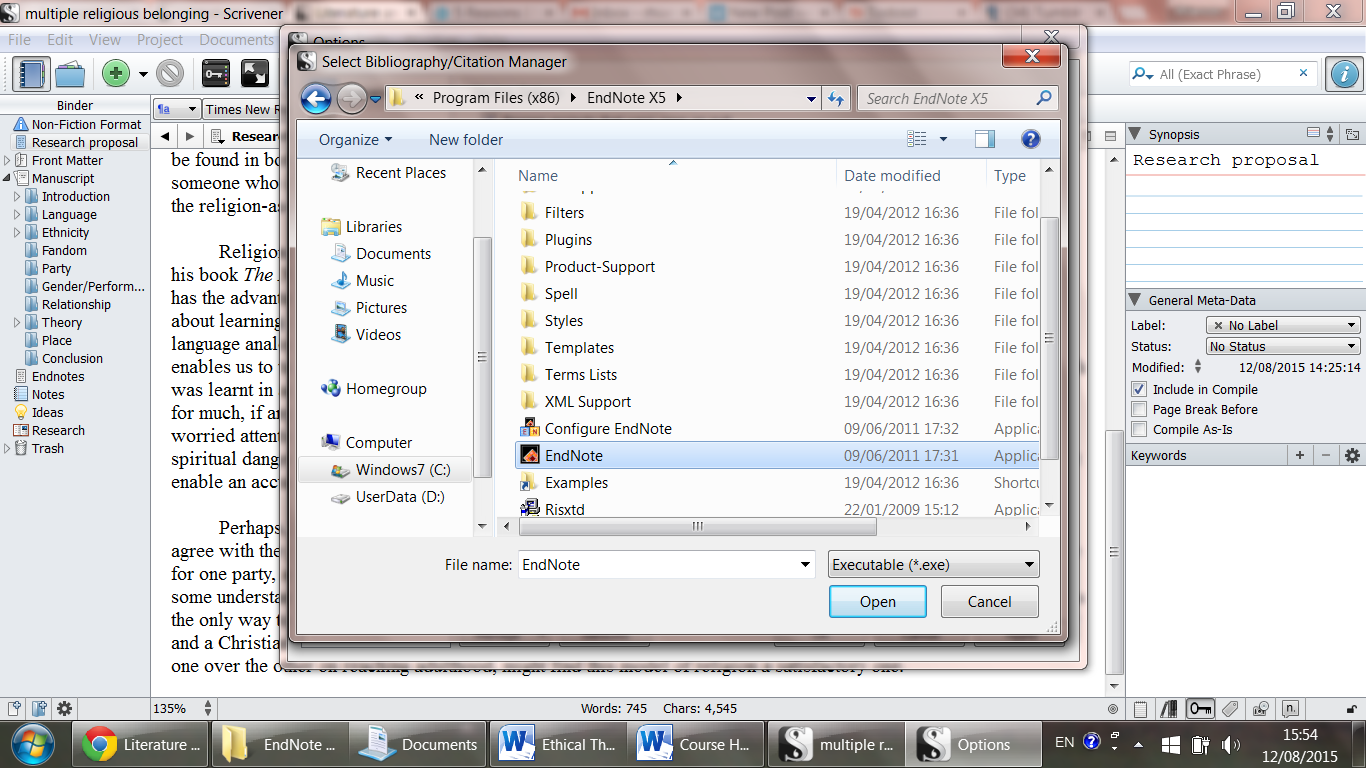Viewport: 1366px width, 768px height.
Task: Toggle the preview pane icon in file dialog
Action: click(x=985, y=139)
